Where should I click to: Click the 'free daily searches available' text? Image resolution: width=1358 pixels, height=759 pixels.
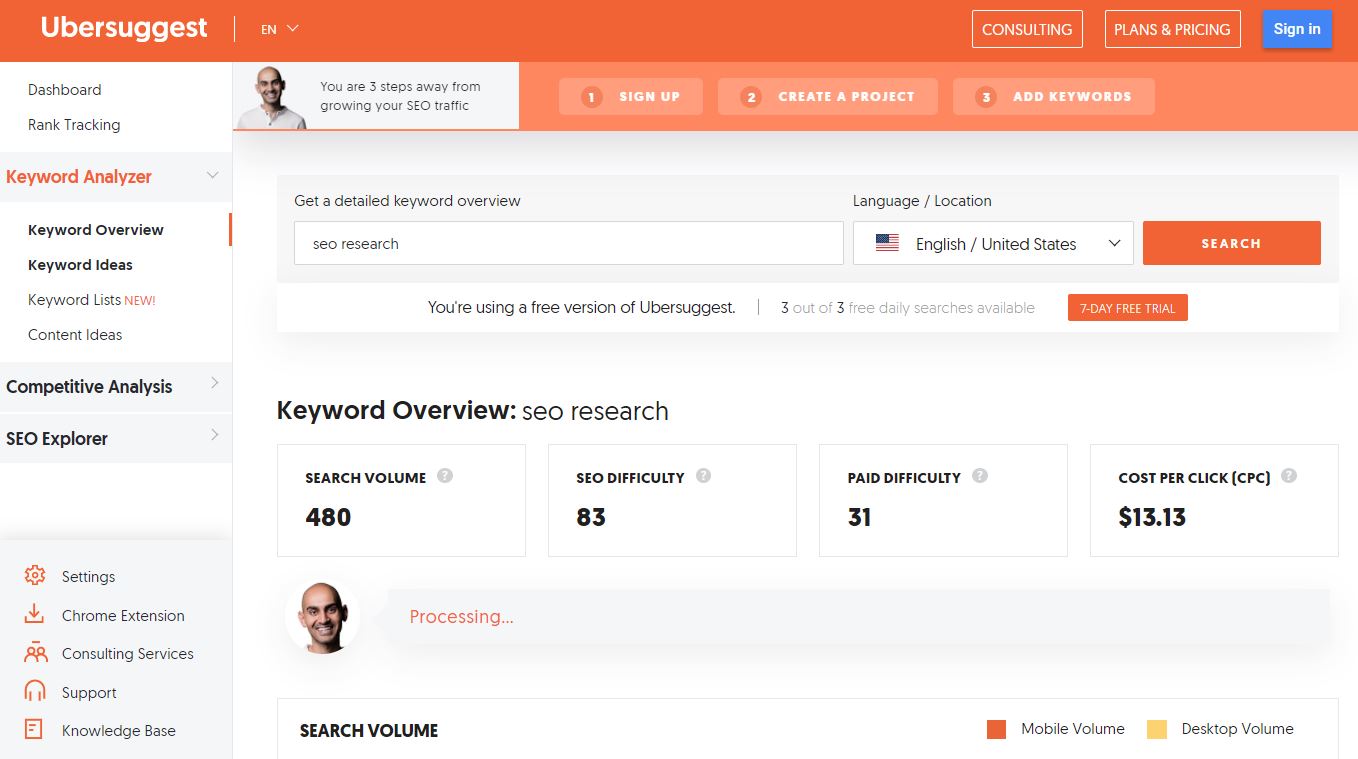(941, 308)
